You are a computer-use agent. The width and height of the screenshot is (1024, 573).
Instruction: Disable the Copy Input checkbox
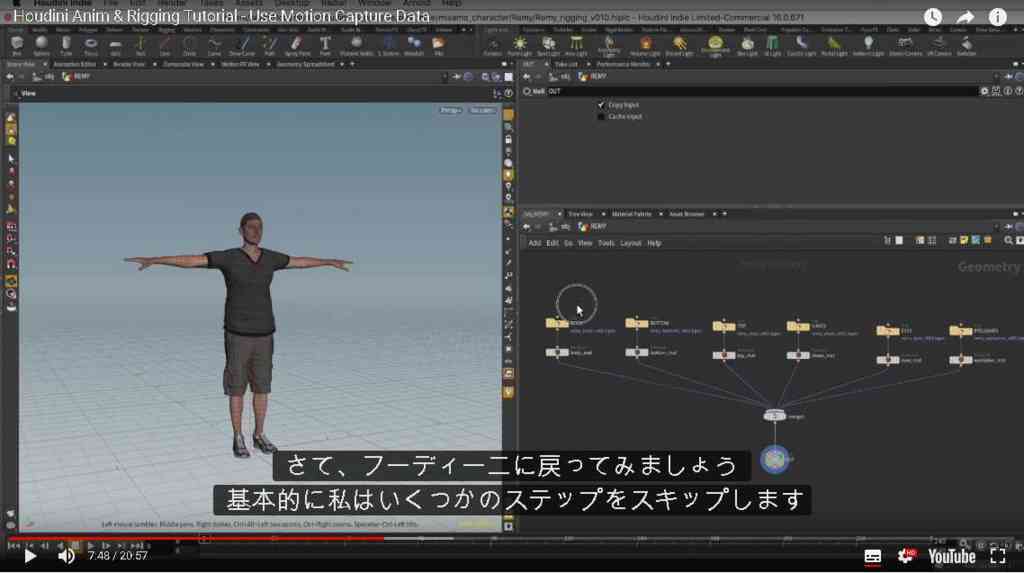click(x=601, y=105)
